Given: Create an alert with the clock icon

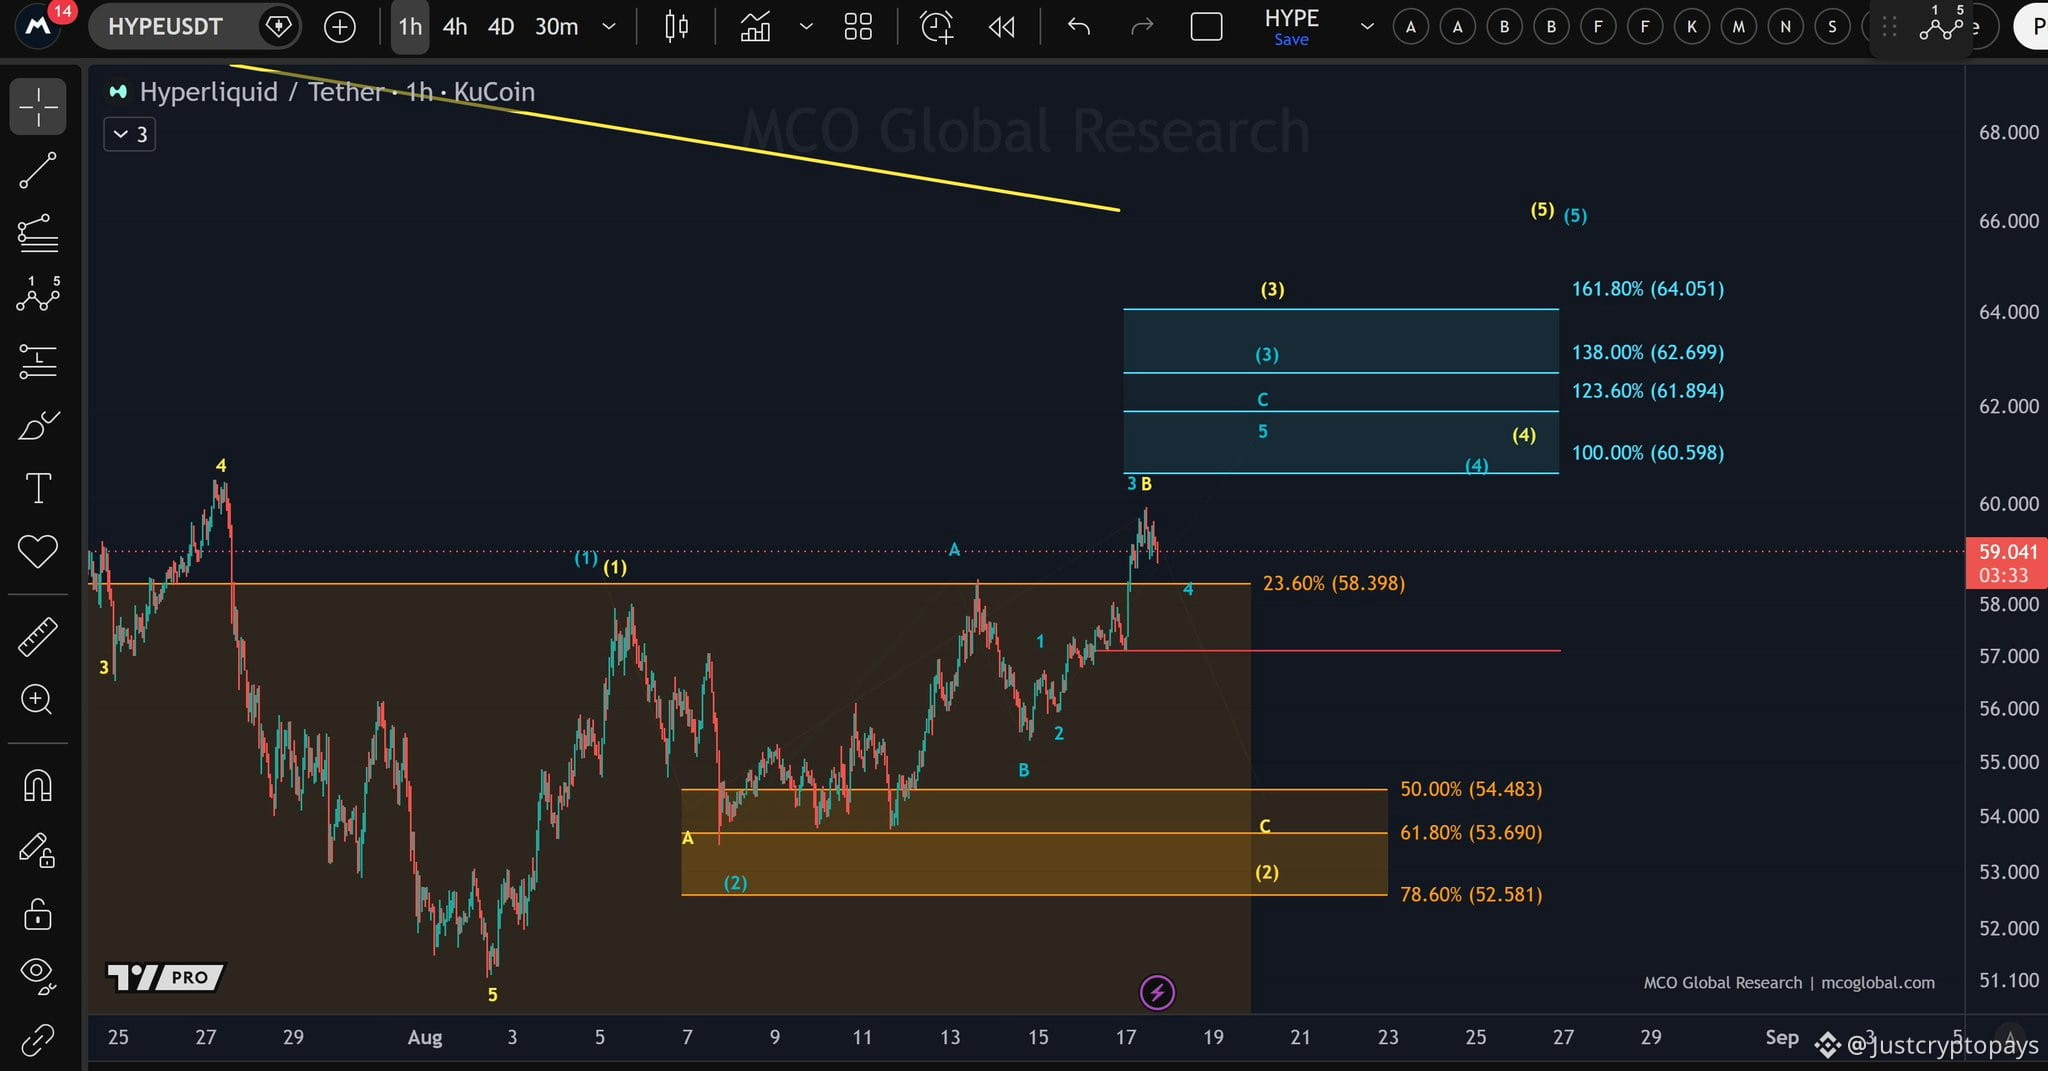Looking at the screenshot, I should coord(937,27).
